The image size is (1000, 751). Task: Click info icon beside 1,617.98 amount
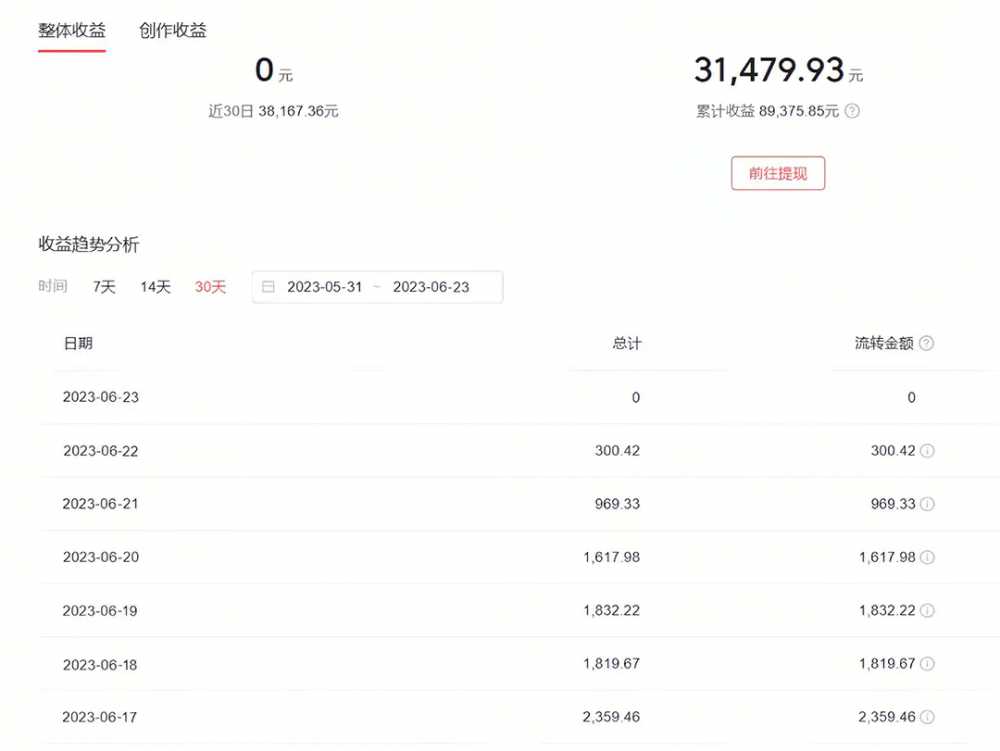point(927,557)
